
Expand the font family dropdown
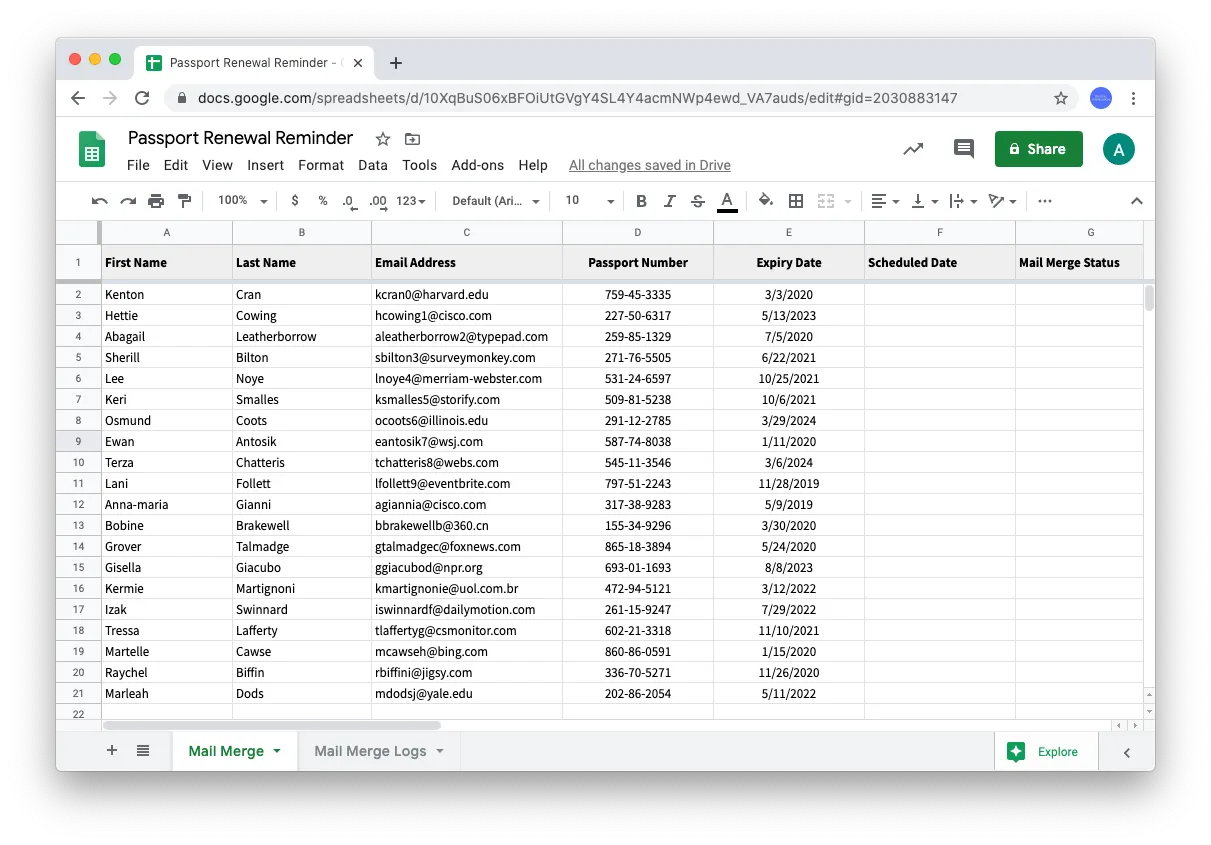tap(495, 201)
